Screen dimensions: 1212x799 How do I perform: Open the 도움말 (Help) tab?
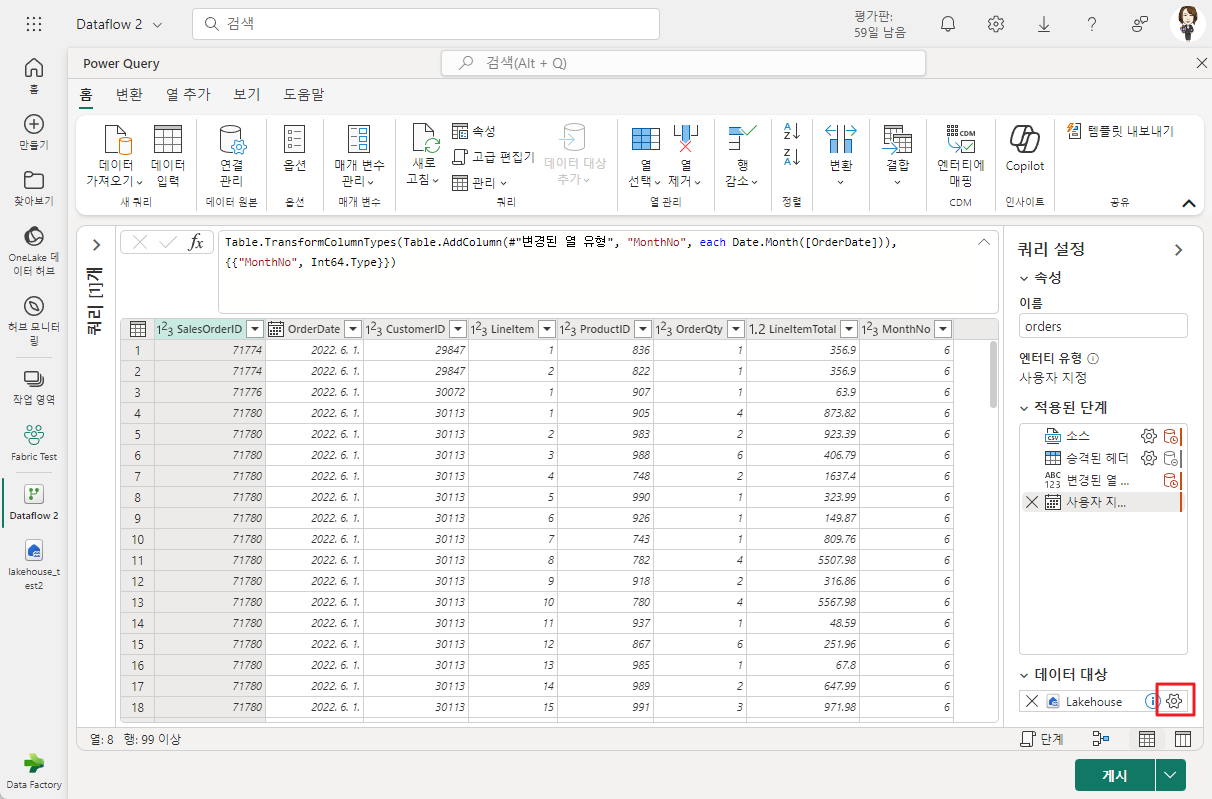click(x=303, y=94)
